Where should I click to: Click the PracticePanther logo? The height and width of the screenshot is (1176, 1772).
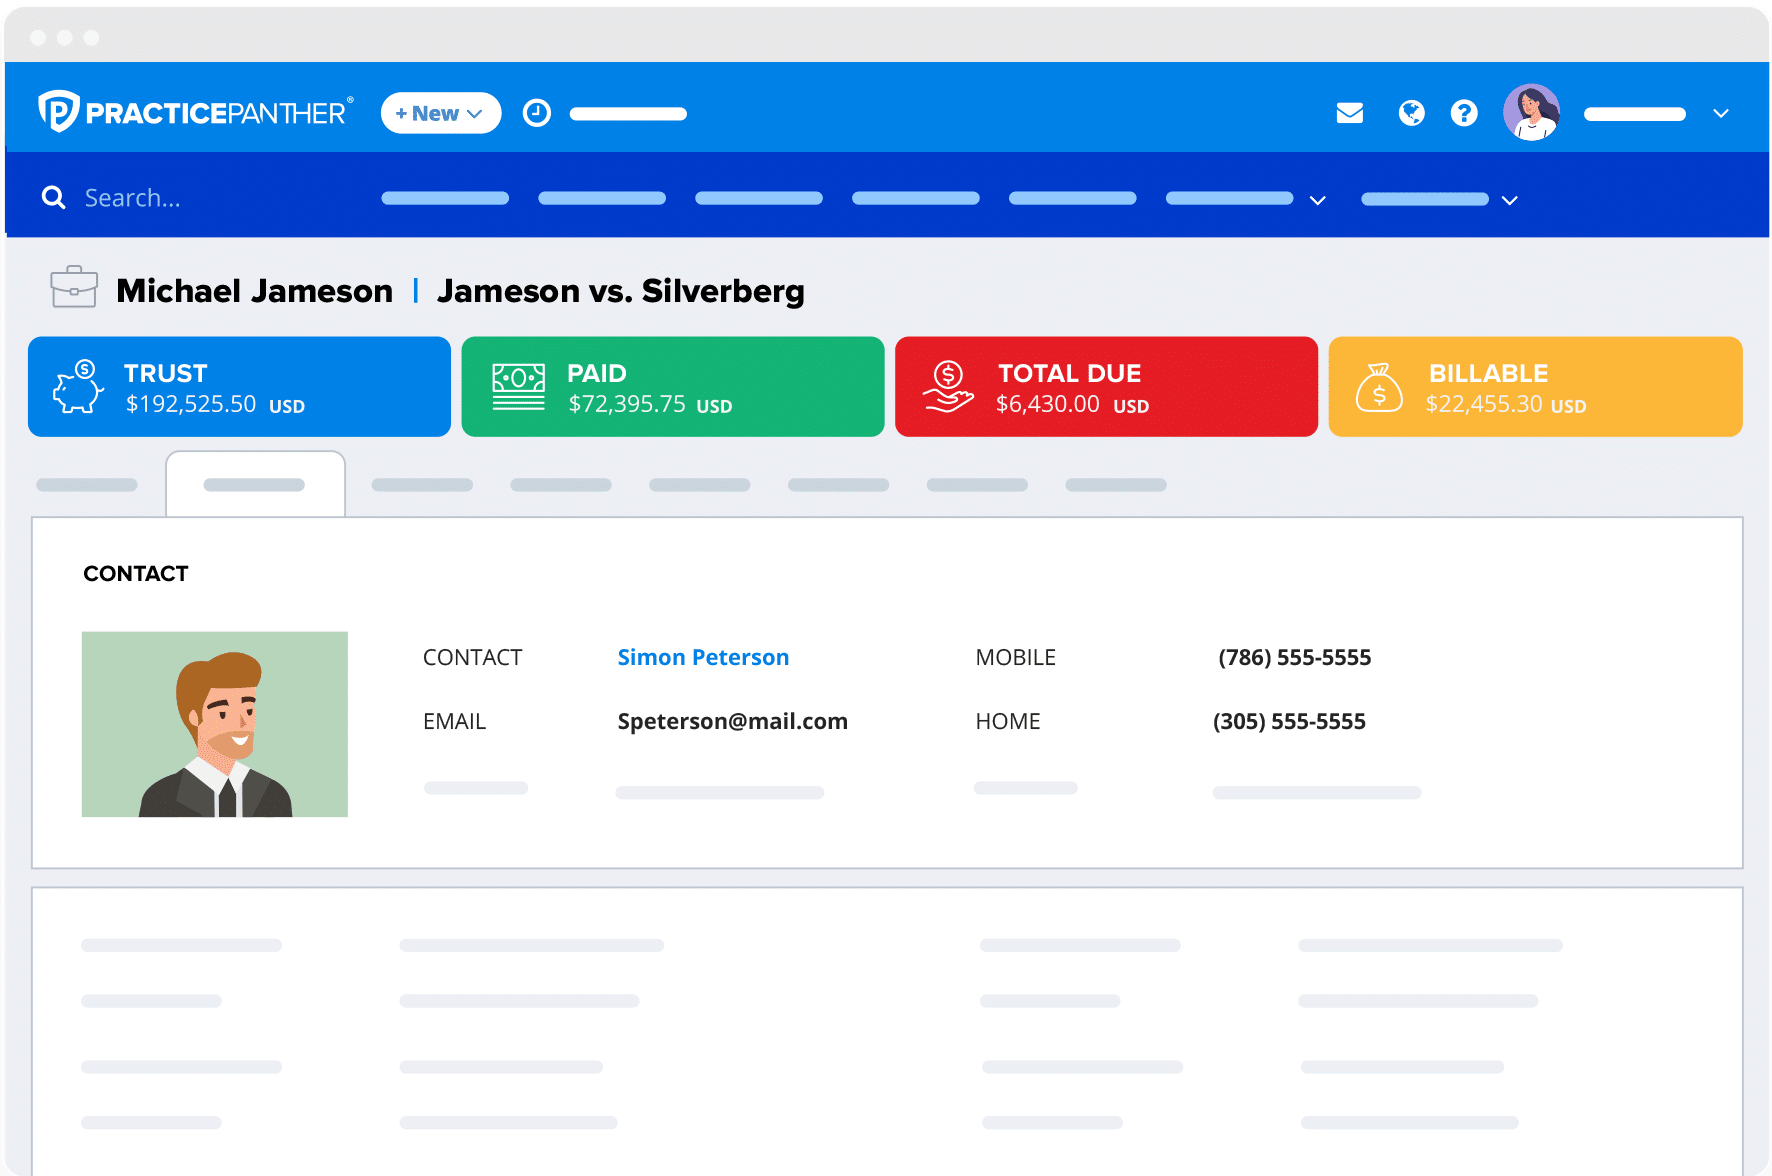point(196,112)
